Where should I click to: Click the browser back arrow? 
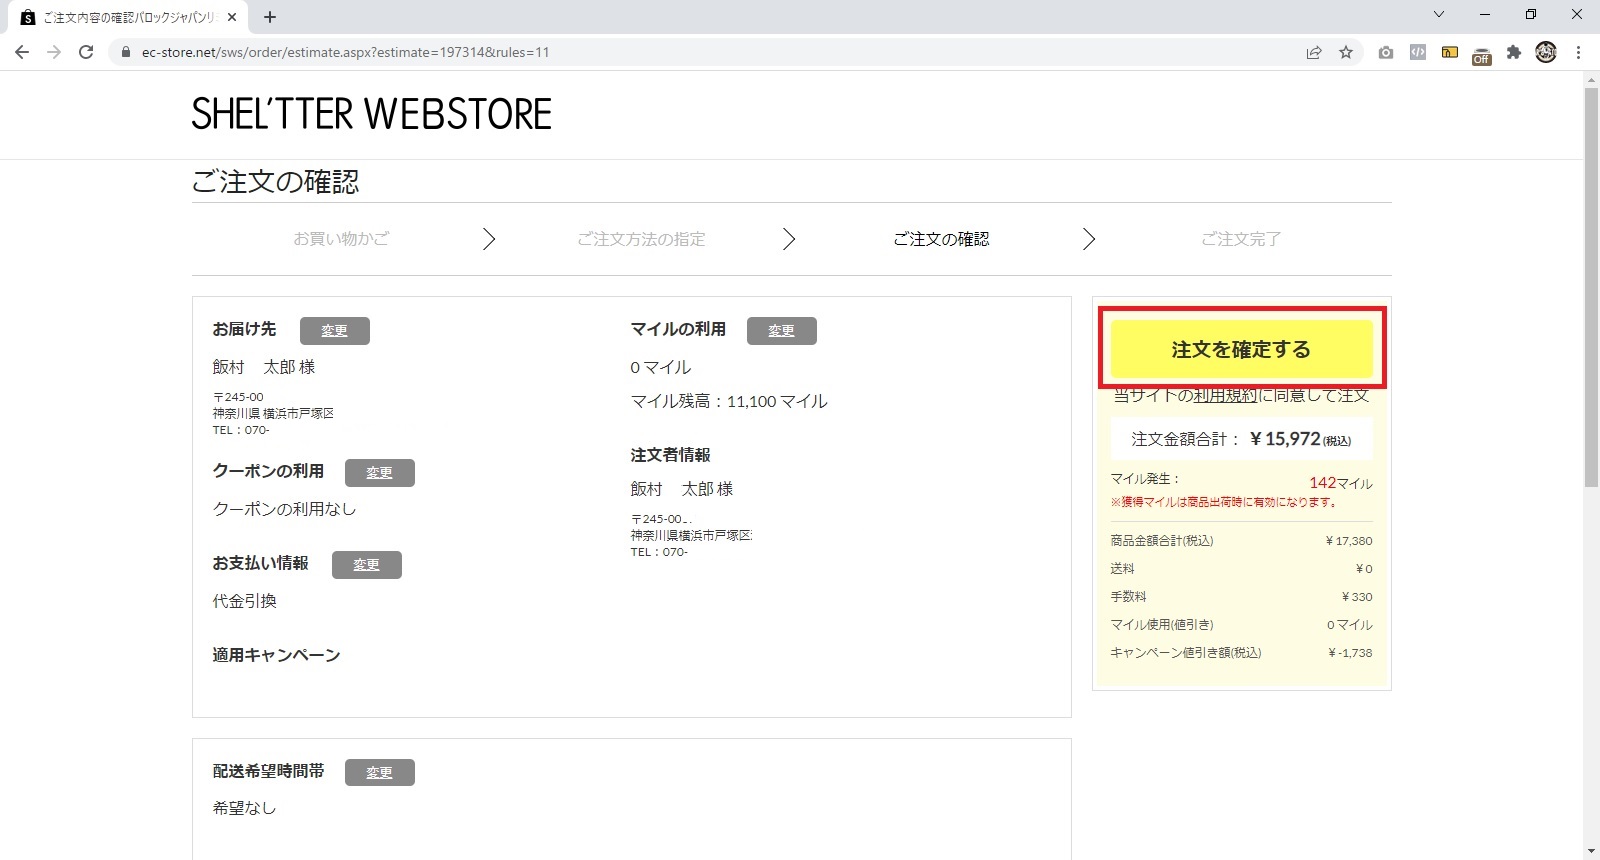tap(22, 52)
